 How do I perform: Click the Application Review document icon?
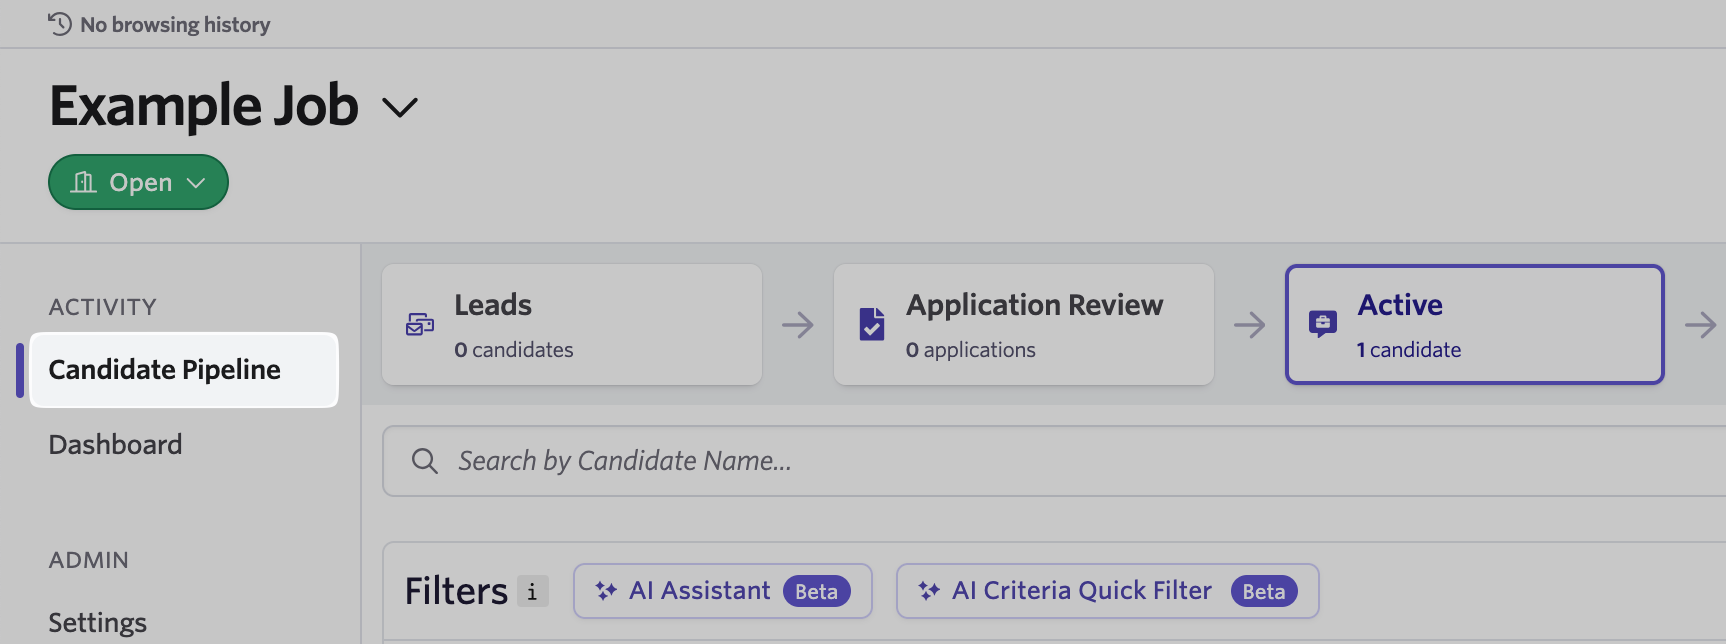point(872,324)
